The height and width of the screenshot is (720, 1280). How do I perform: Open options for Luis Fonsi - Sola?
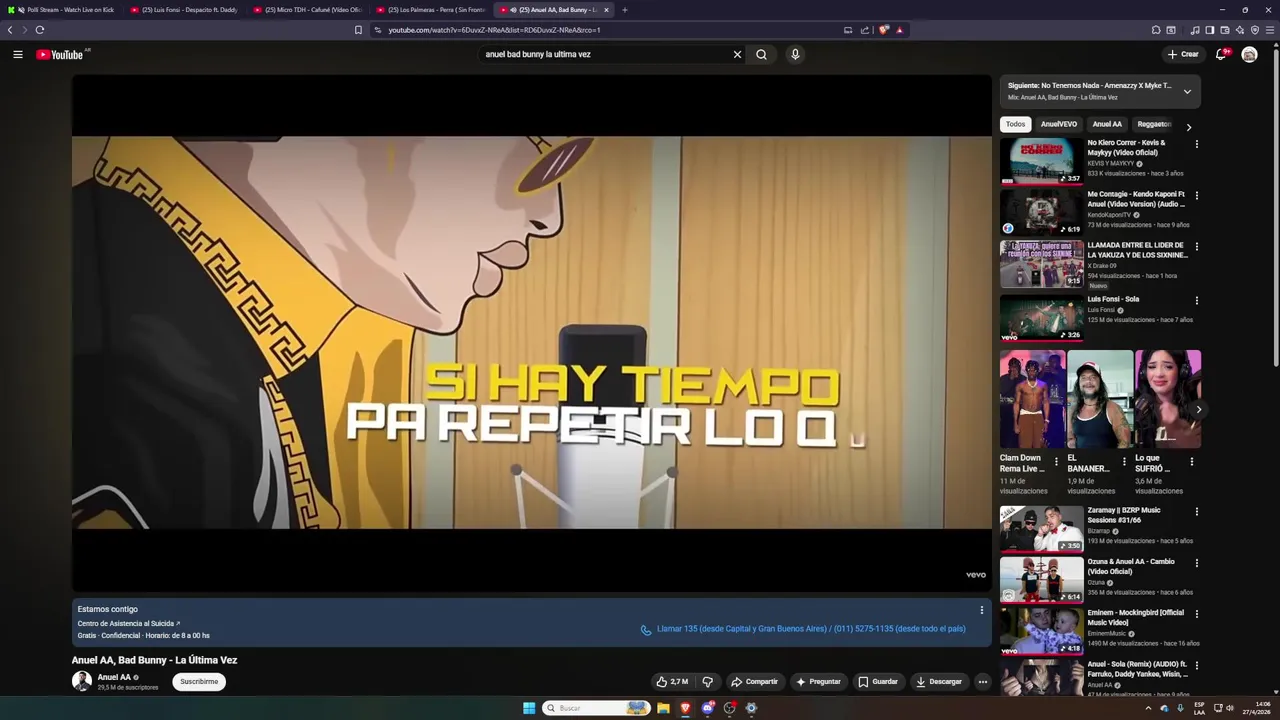click(1196, 300)
